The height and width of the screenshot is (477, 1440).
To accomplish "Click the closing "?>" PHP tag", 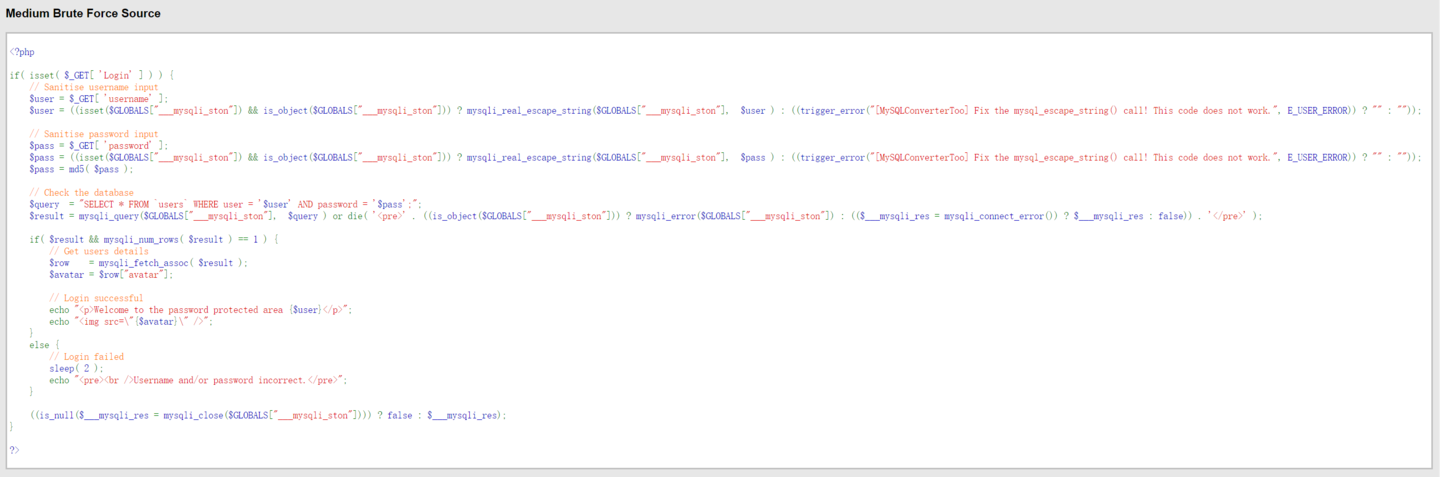I will pos(14,450).
